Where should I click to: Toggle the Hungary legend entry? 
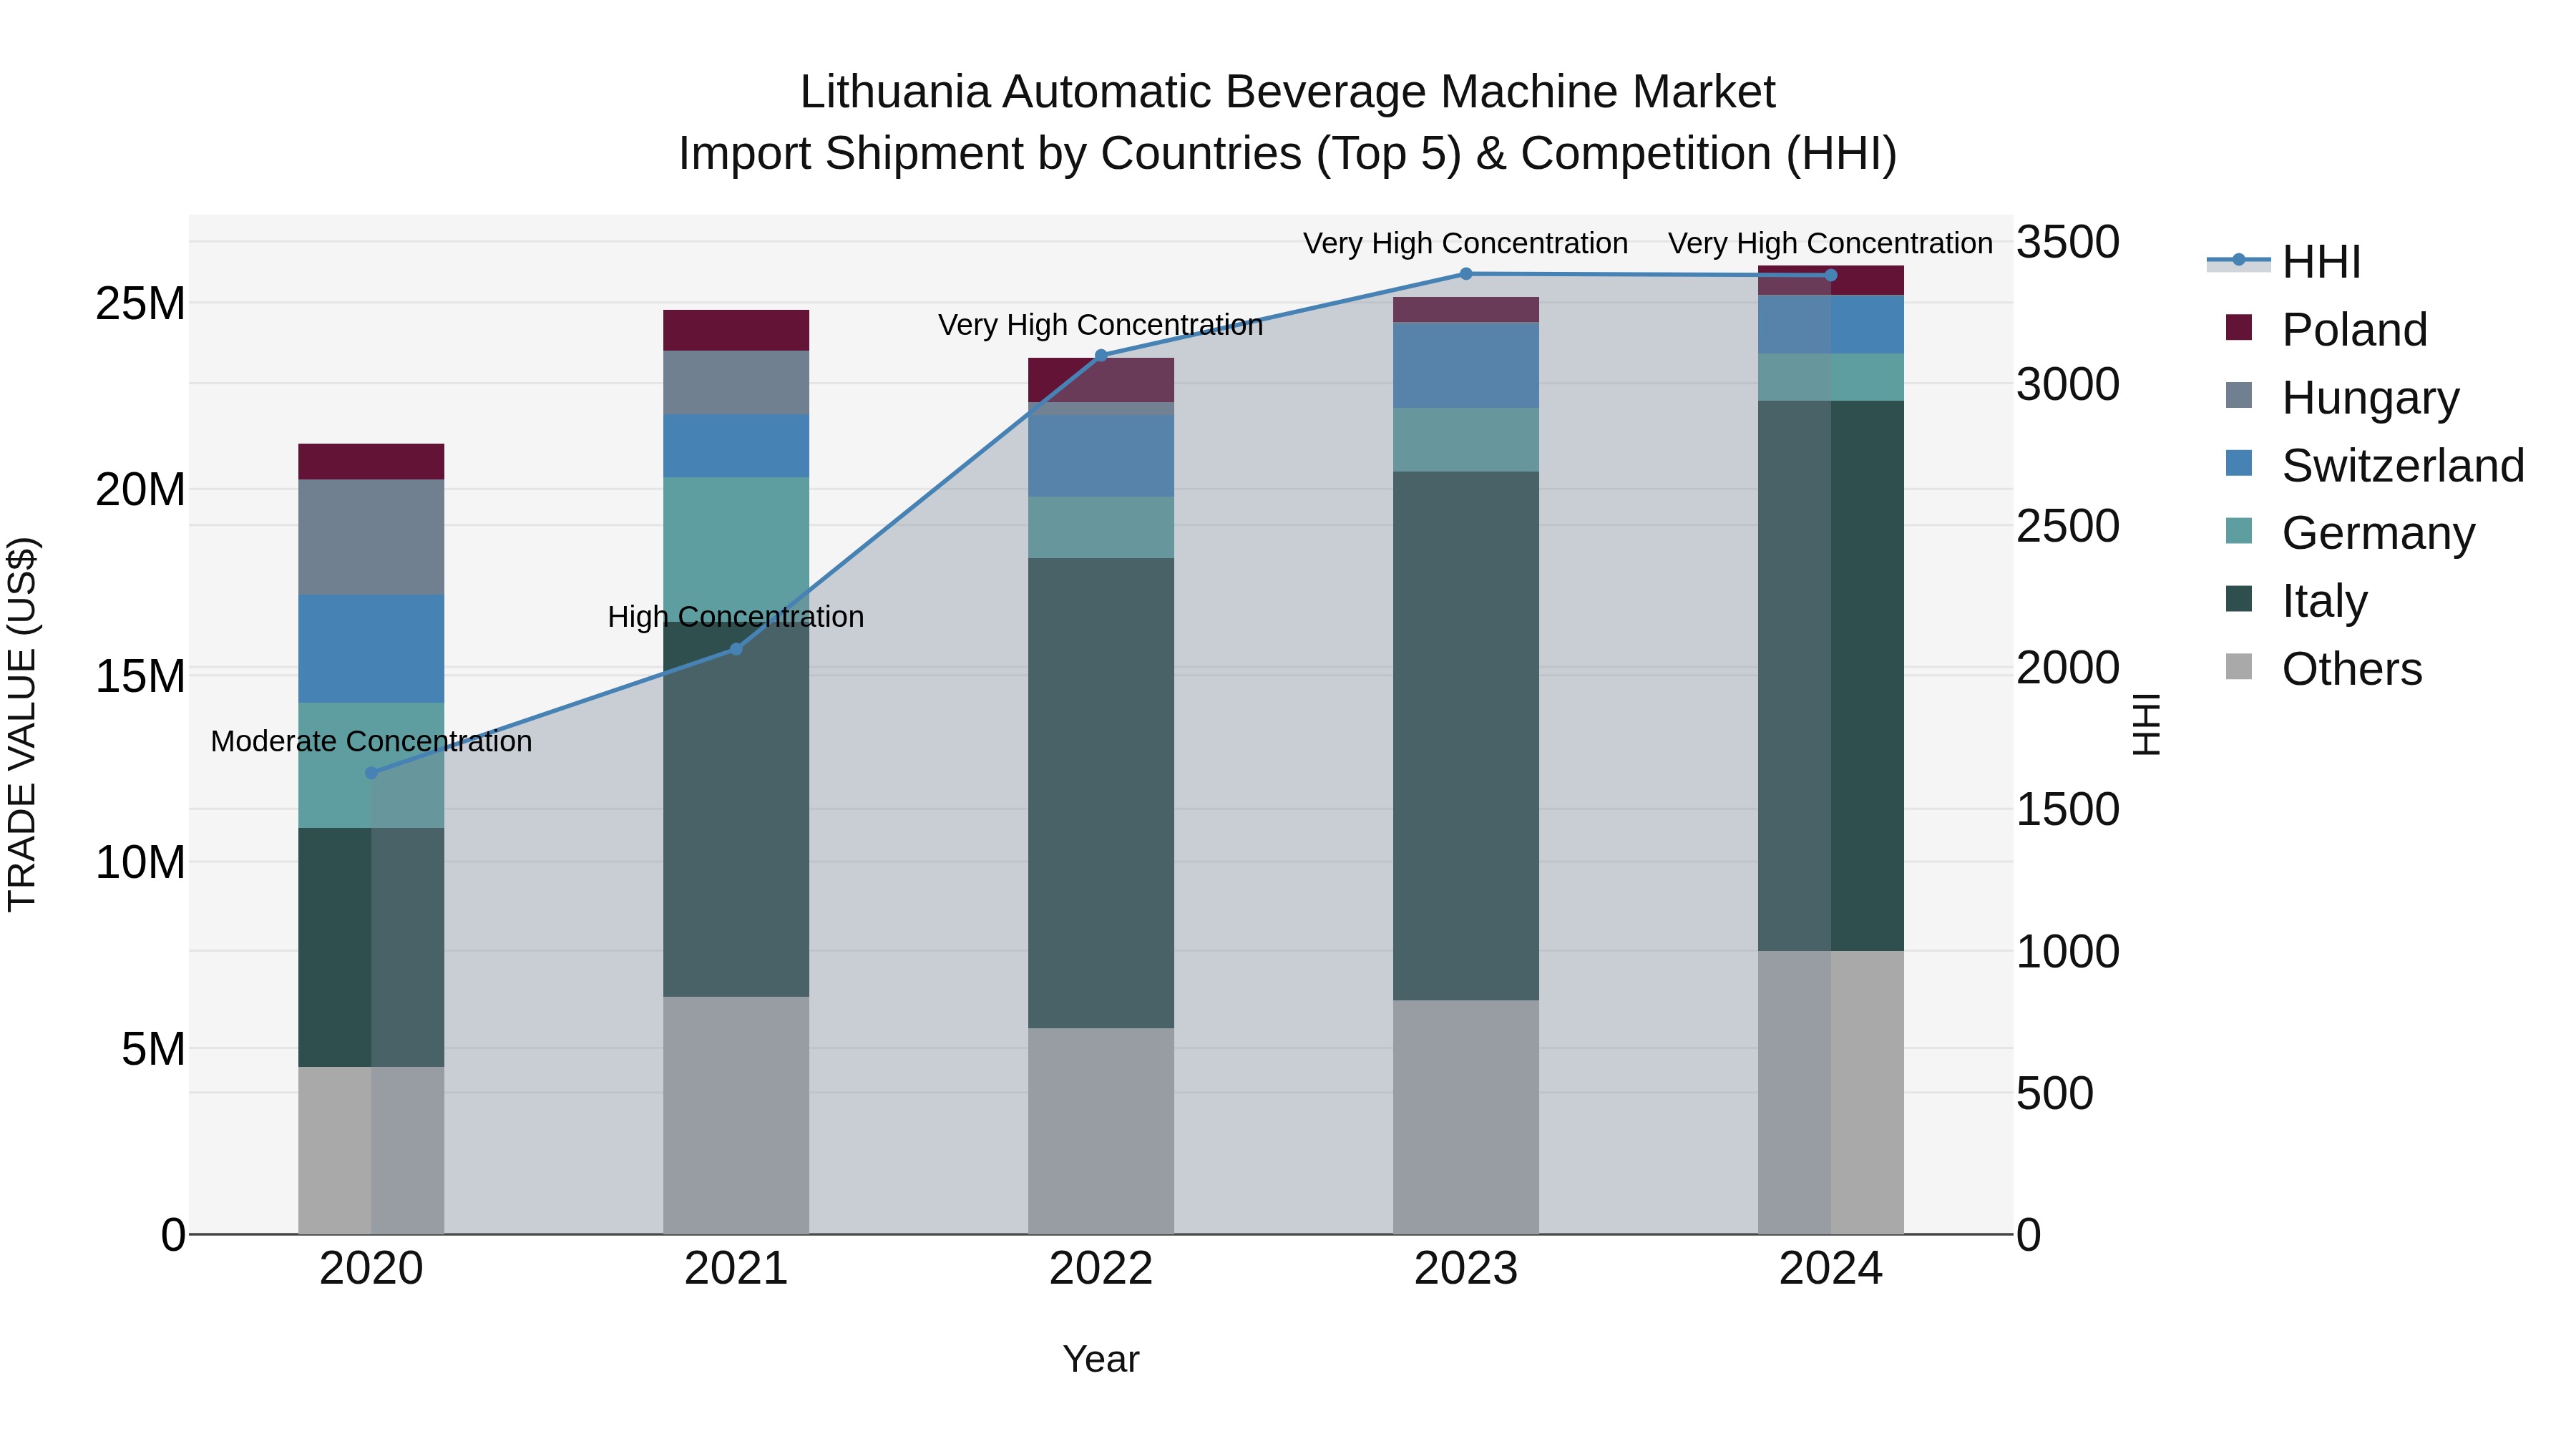(2343, 397)
